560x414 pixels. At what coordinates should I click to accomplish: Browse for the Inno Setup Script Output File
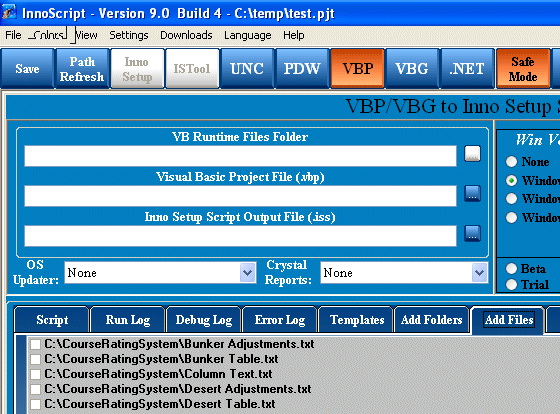click(x=472, y=234)
